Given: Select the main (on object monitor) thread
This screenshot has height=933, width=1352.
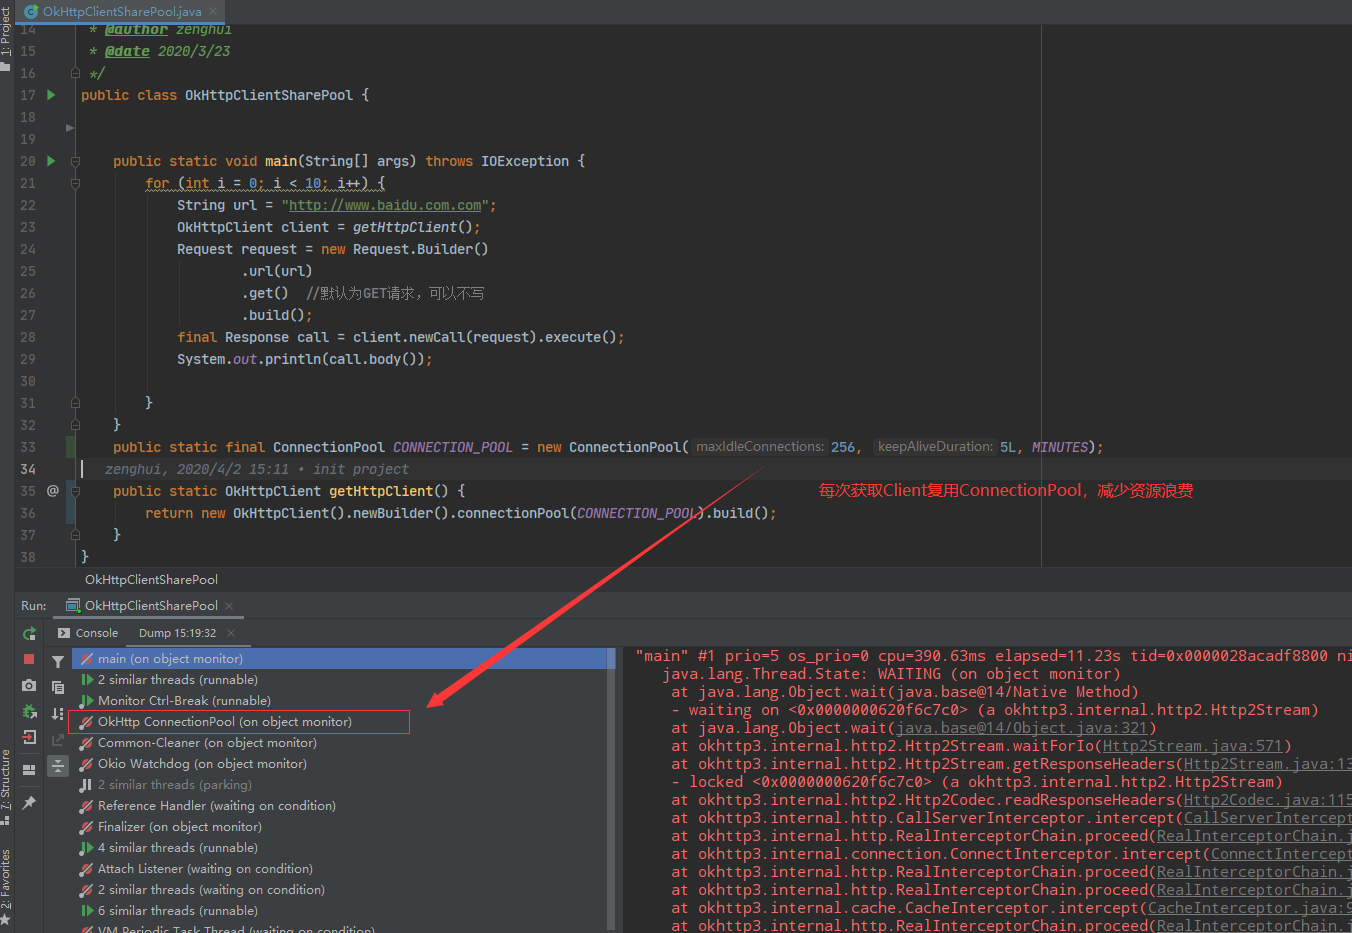Looking at the screenshot, I should 341,658.
